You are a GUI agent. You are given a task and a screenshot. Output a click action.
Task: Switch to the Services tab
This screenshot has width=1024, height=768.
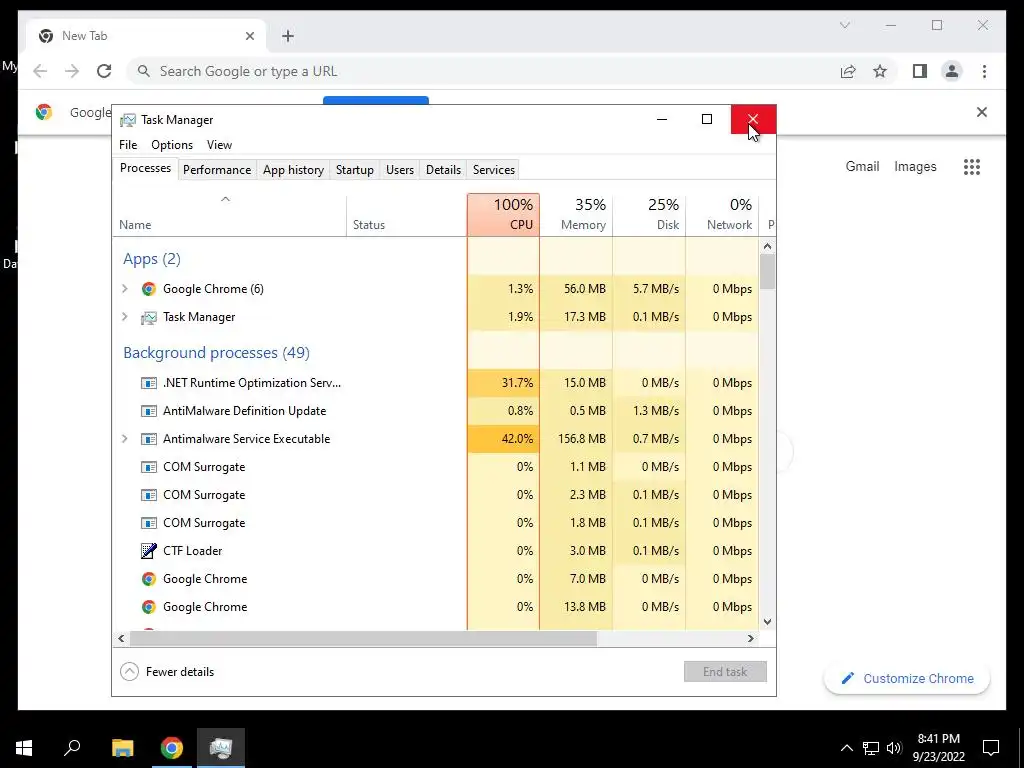pyautogui.click(x=494, y=170)
